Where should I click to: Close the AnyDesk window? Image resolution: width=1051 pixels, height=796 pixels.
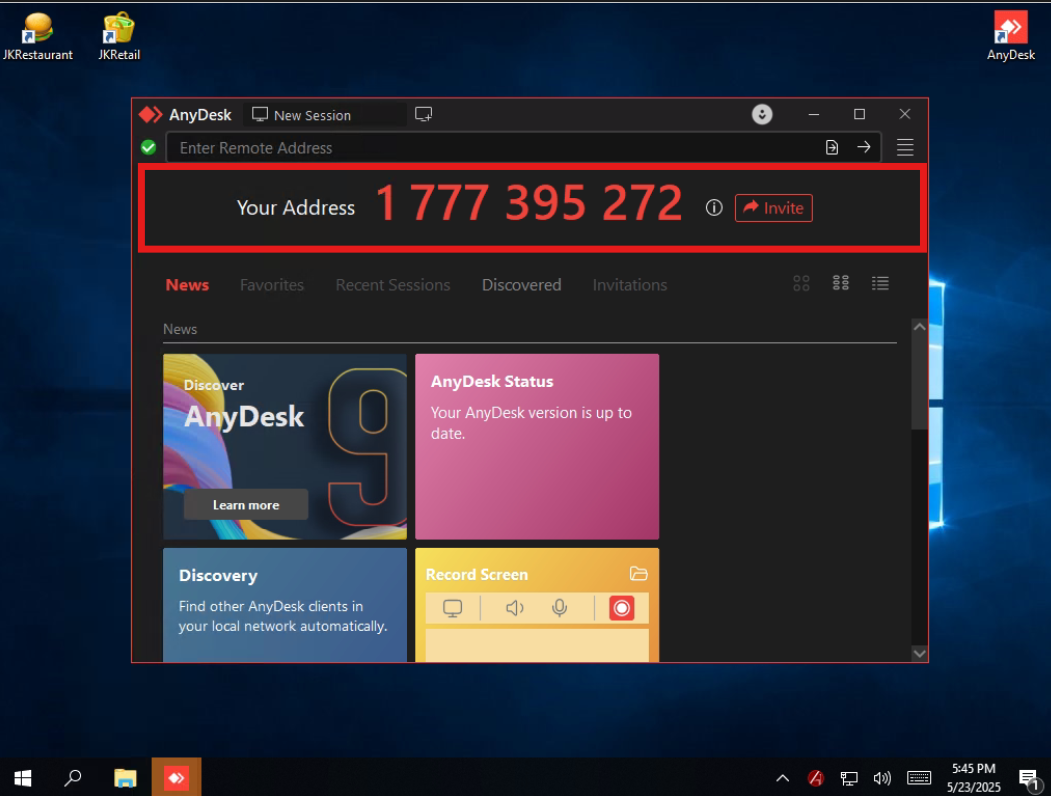coord(905,115)
